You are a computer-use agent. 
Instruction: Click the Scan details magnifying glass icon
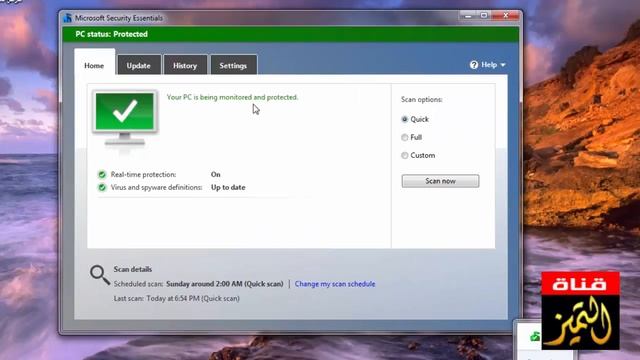point(100,275)
